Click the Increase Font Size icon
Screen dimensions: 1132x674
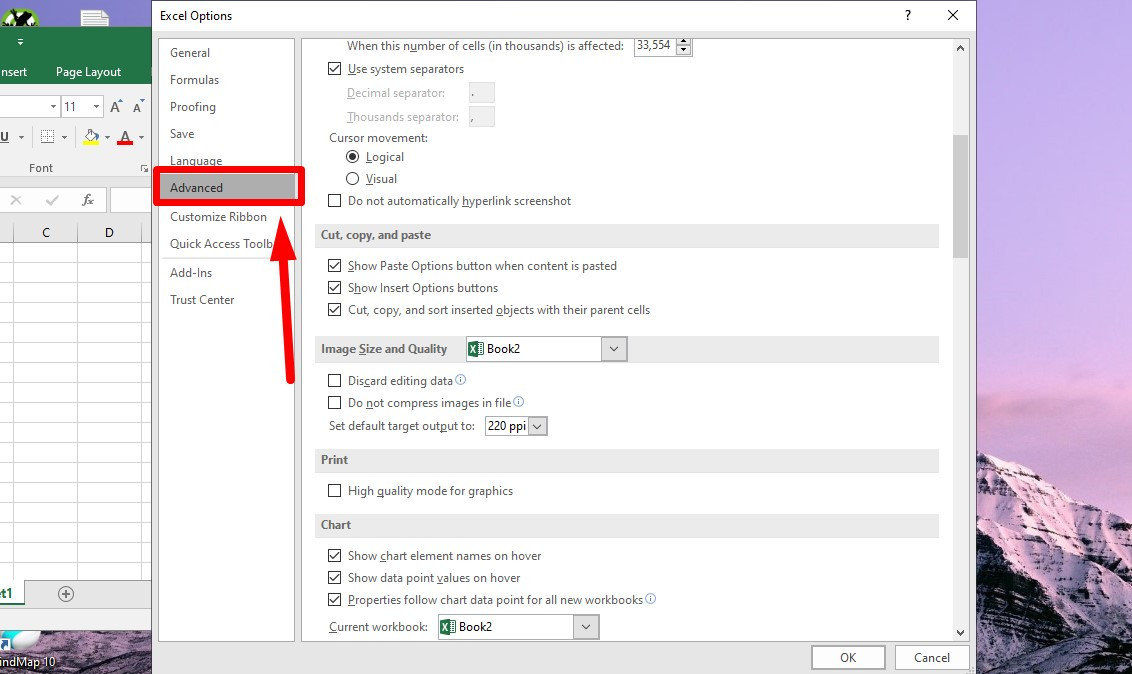[116, 106]
